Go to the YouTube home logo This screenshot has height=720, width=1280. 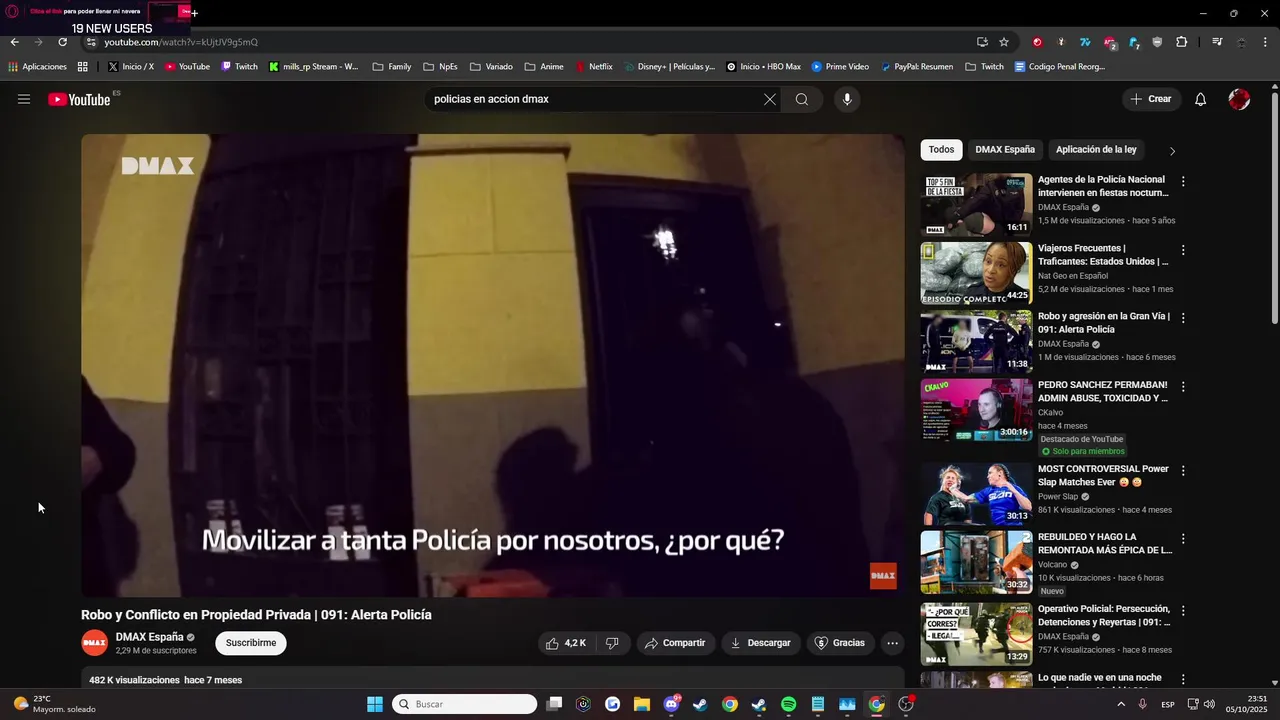coord(79,99)
